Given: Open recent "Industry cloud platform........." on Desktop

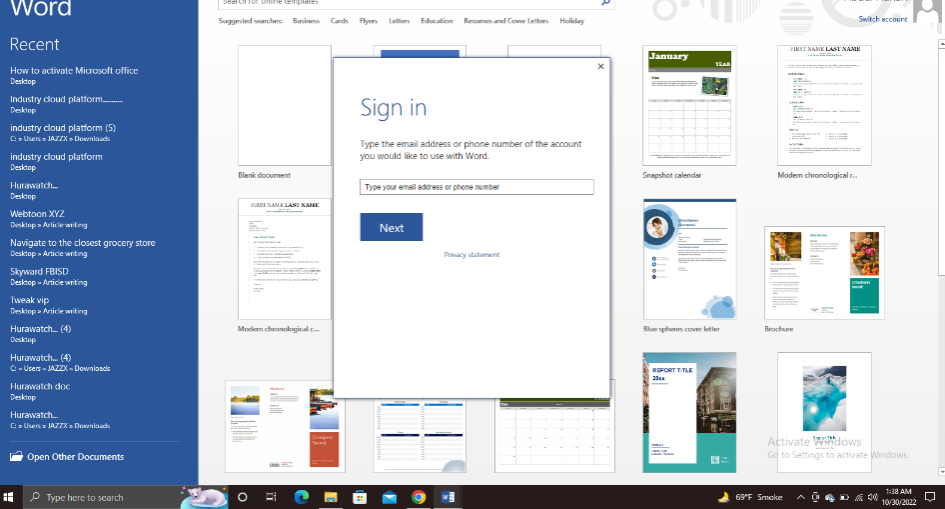Looking at the screenshot, I should (66, 104).
